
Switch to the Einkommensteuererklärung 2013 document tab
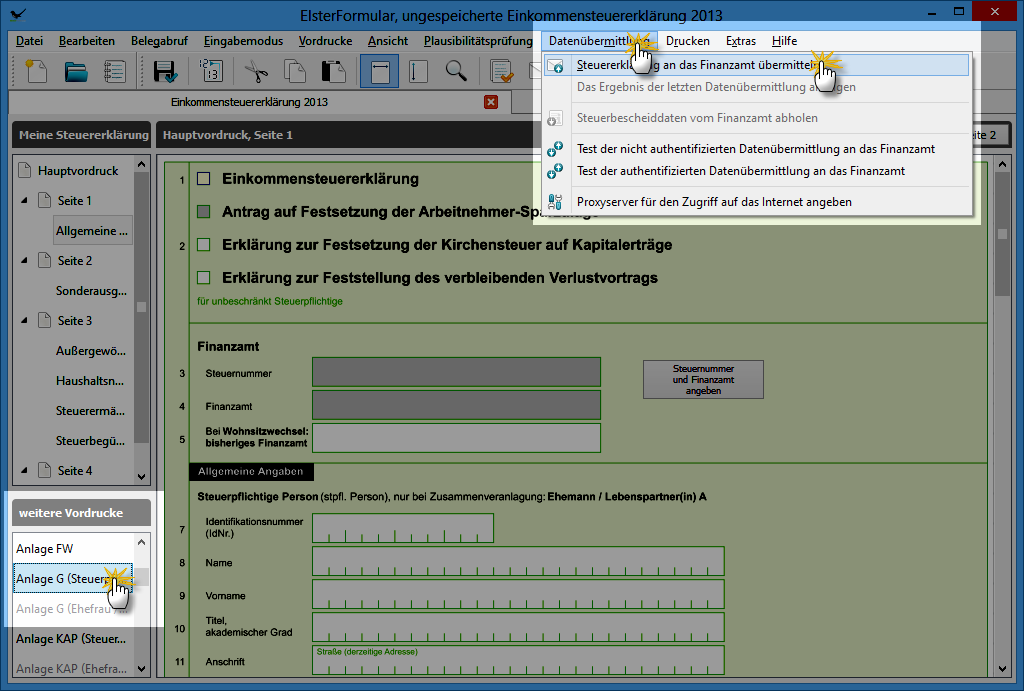click(x=249, y=102)
